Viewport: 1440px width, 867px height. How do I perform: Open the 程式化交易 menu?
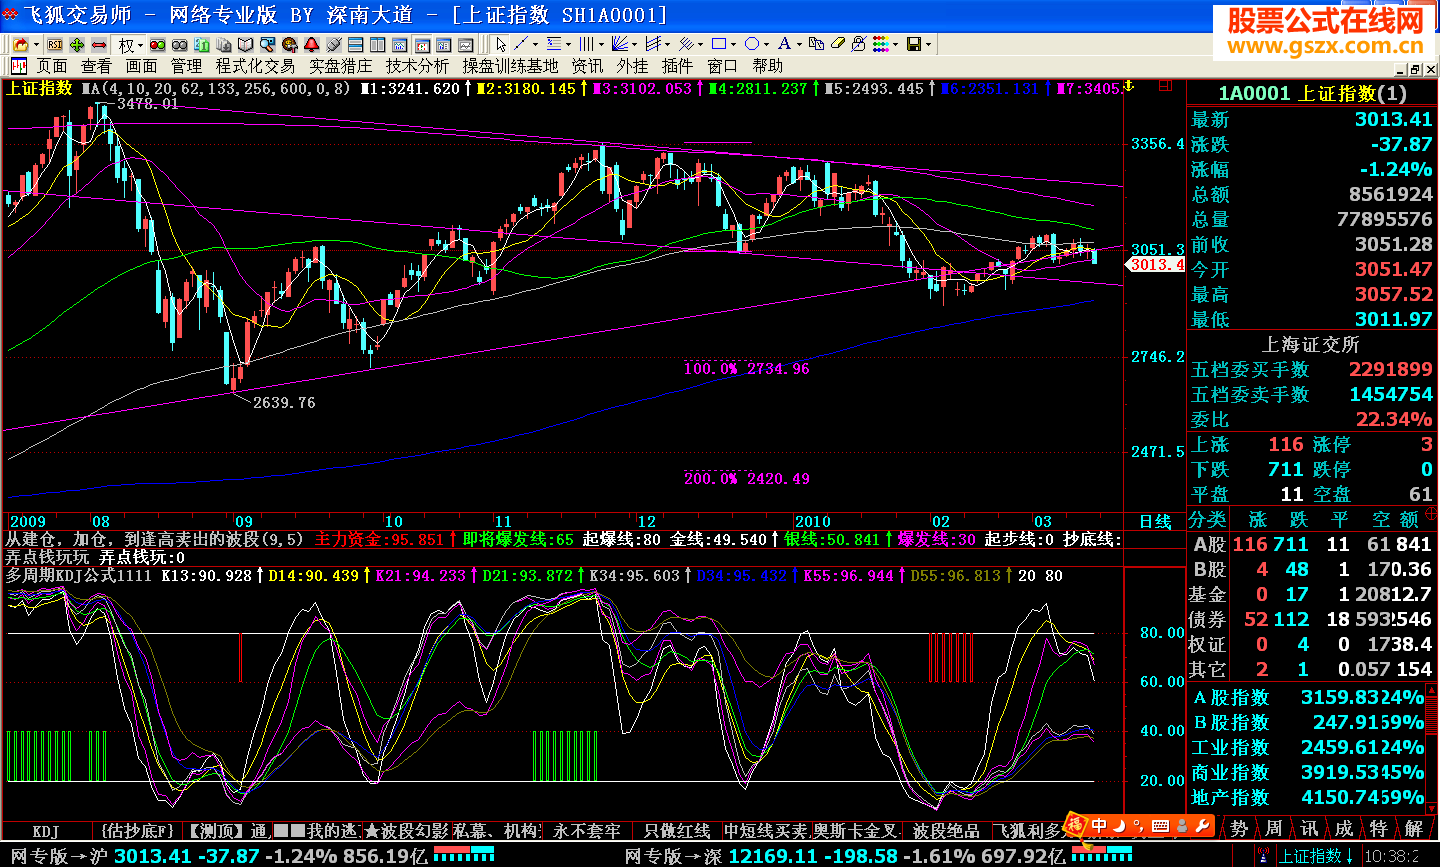point(255,66)
